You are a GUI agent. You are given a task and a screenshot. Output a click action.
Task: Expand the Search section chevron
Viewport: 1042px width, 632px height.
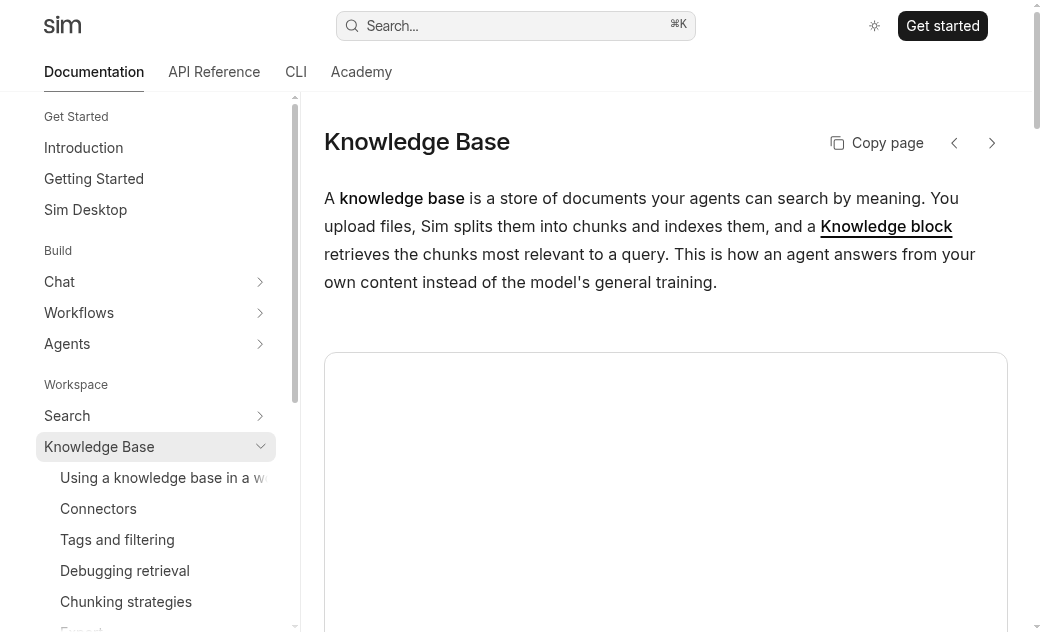260,416
